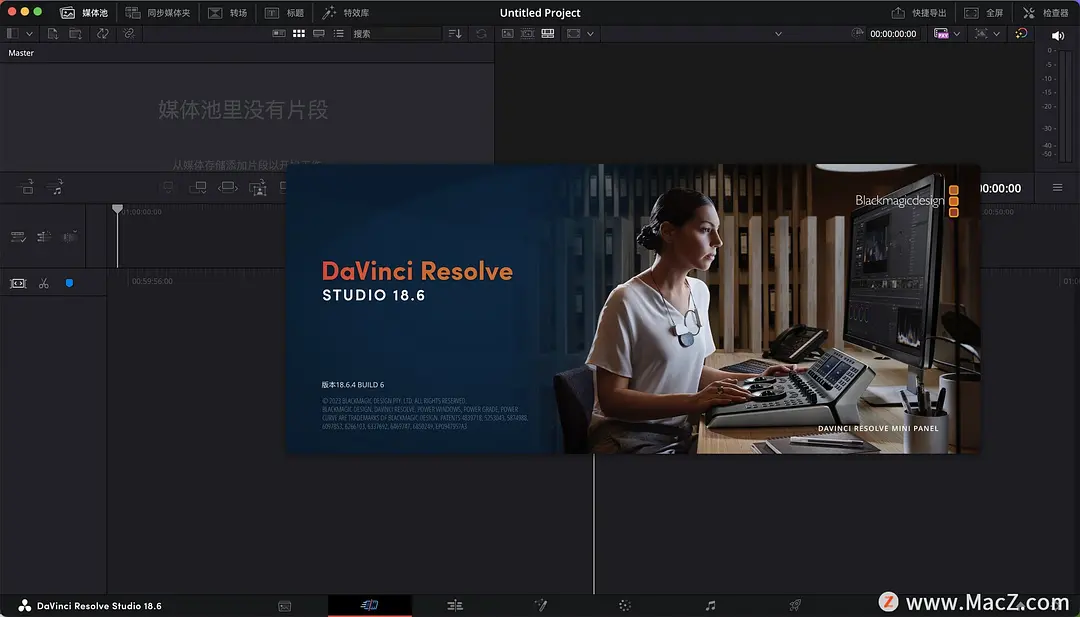
Task: Open the Sync Bin panel
Action: tap(158, 12)
